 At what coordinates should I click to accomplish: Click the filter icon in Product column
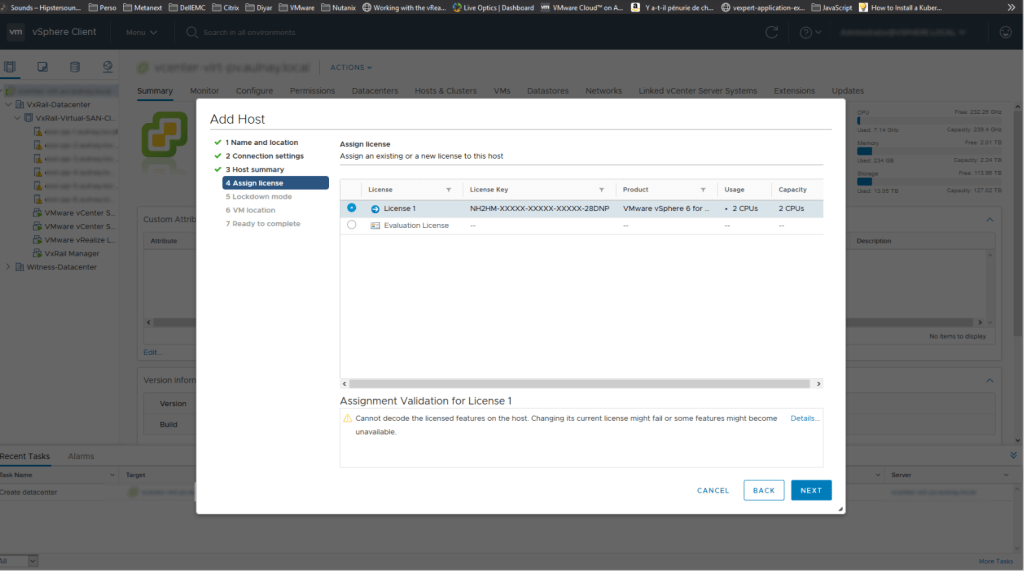[x=703, y=190]
